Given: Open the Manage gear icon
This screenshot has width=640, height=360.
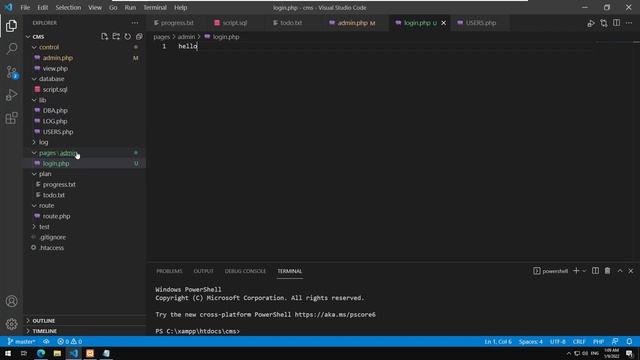Looking at the screenshot, I should click(x=11, y=324).
